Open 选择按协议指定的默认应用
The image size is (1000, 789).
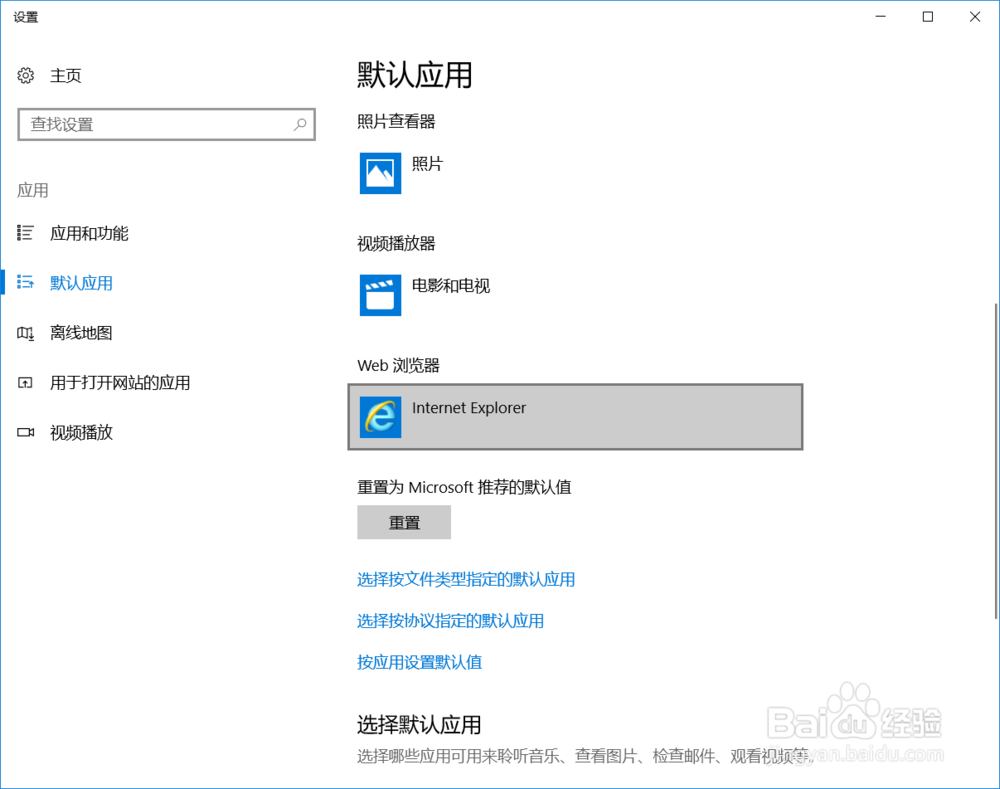tap(451, 621)
